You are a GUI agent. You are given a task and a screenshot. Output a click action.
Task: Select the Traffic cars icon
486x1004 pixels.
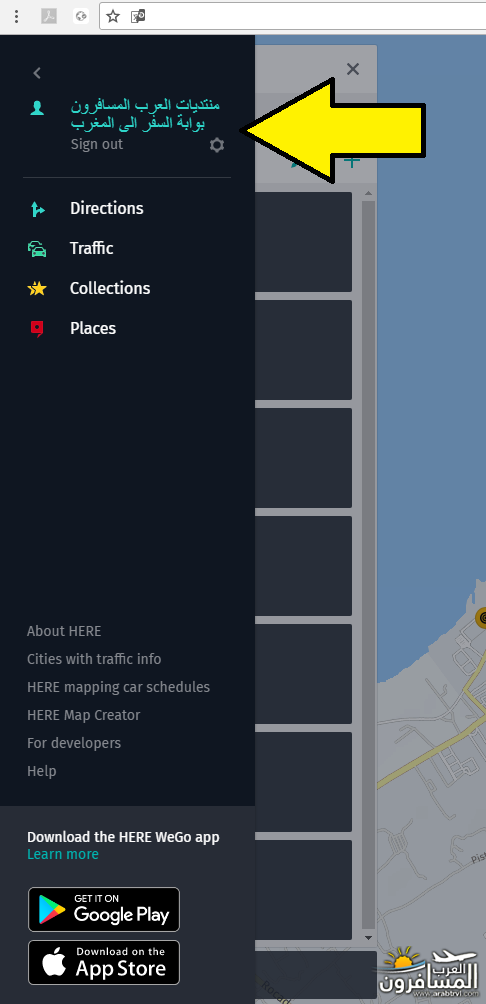(37, 248)
